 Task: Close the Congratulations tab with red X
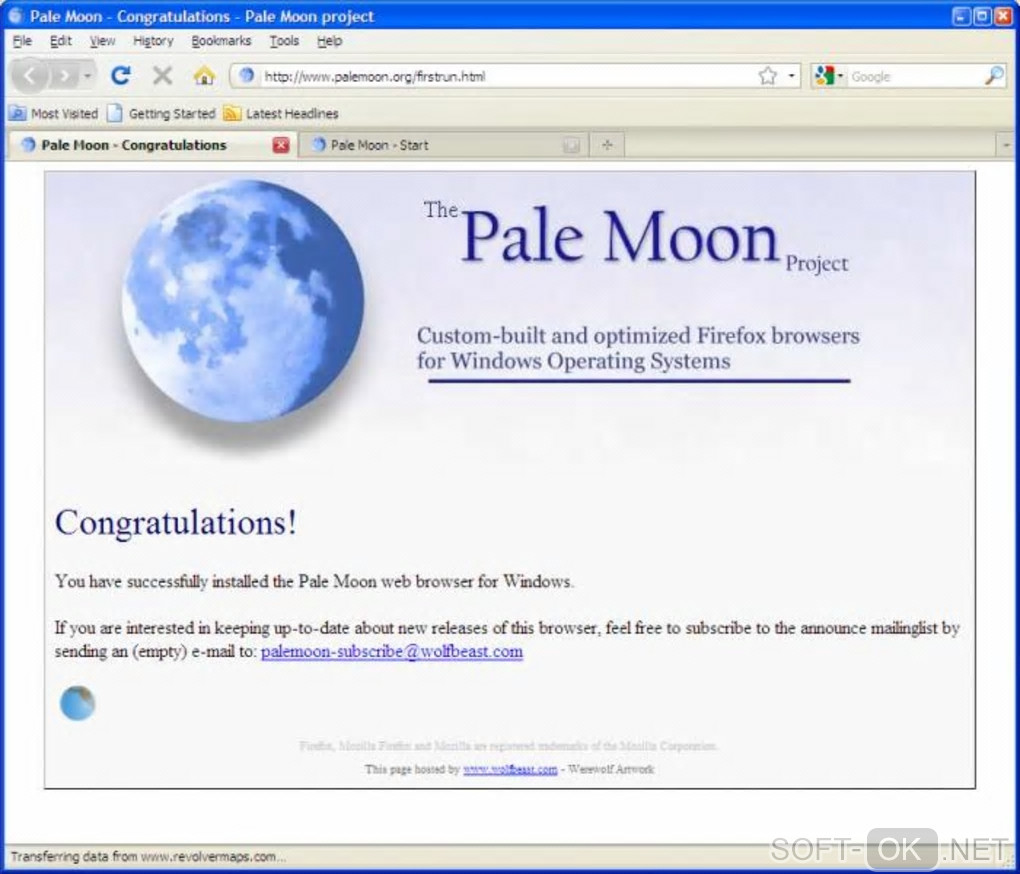[x=281, y=145]
